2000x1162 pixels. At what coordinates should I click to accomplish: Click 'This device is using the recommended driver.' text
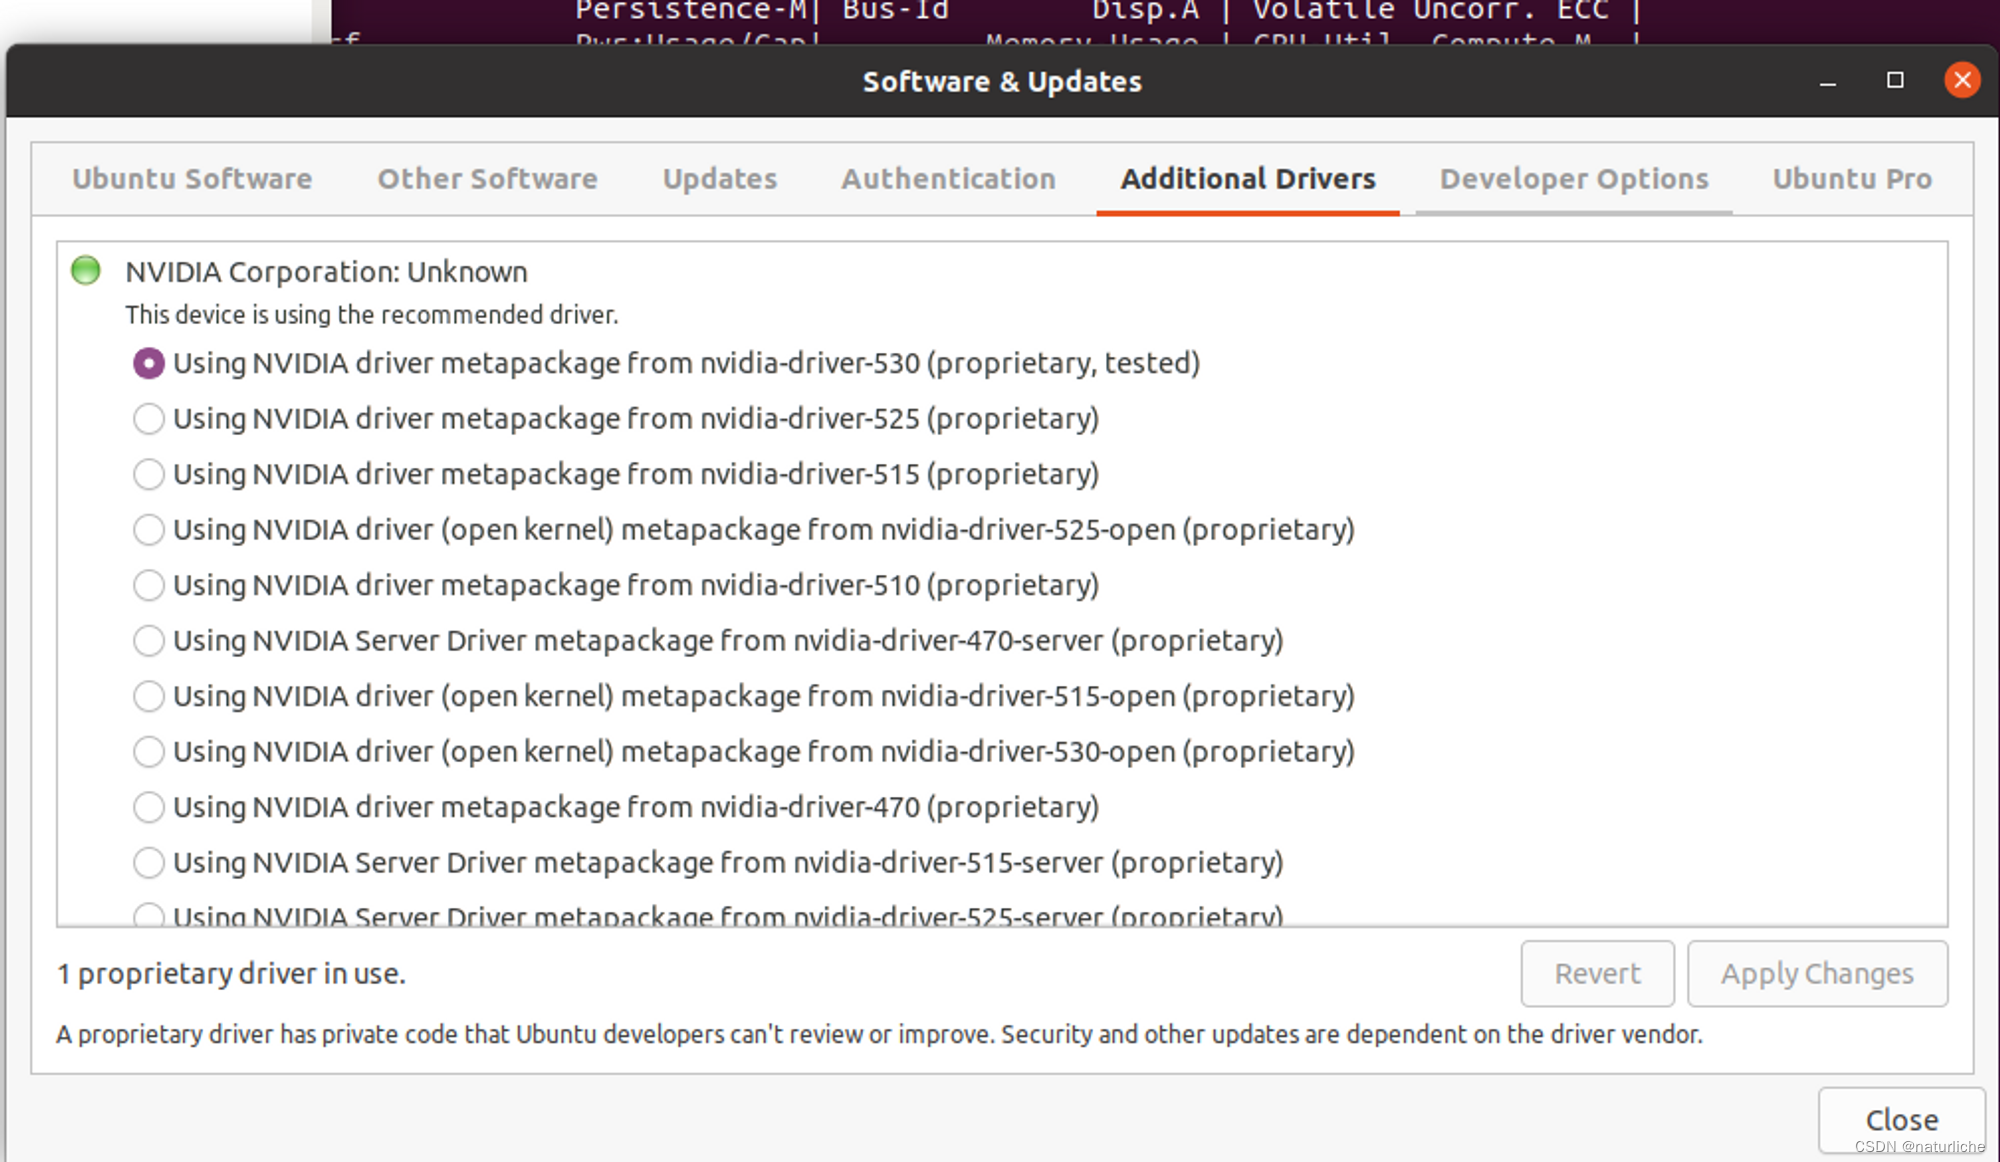click(372, 315)
